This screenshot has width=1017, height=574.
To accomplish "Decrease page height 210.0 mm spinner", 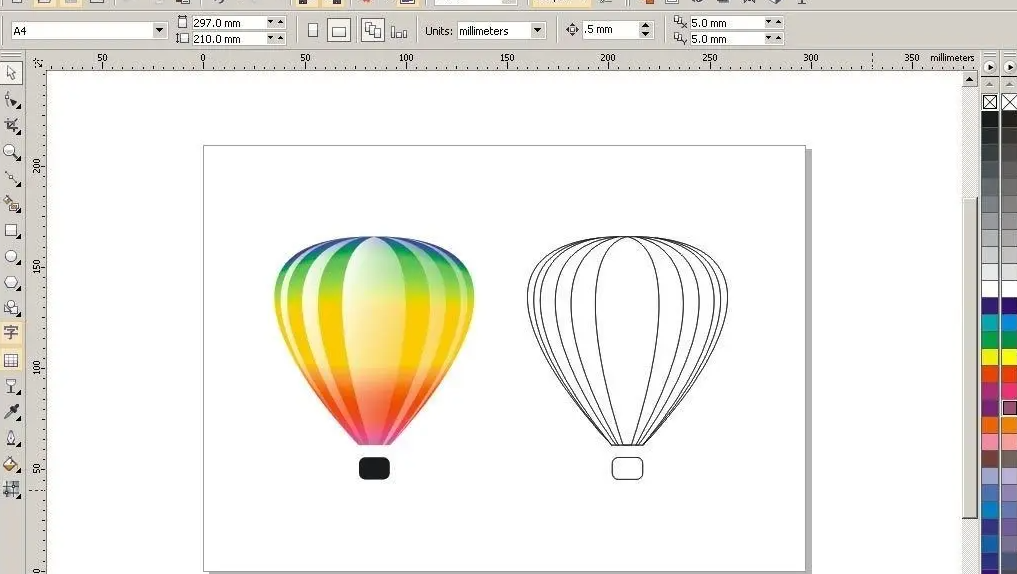I will pos(270,38).
